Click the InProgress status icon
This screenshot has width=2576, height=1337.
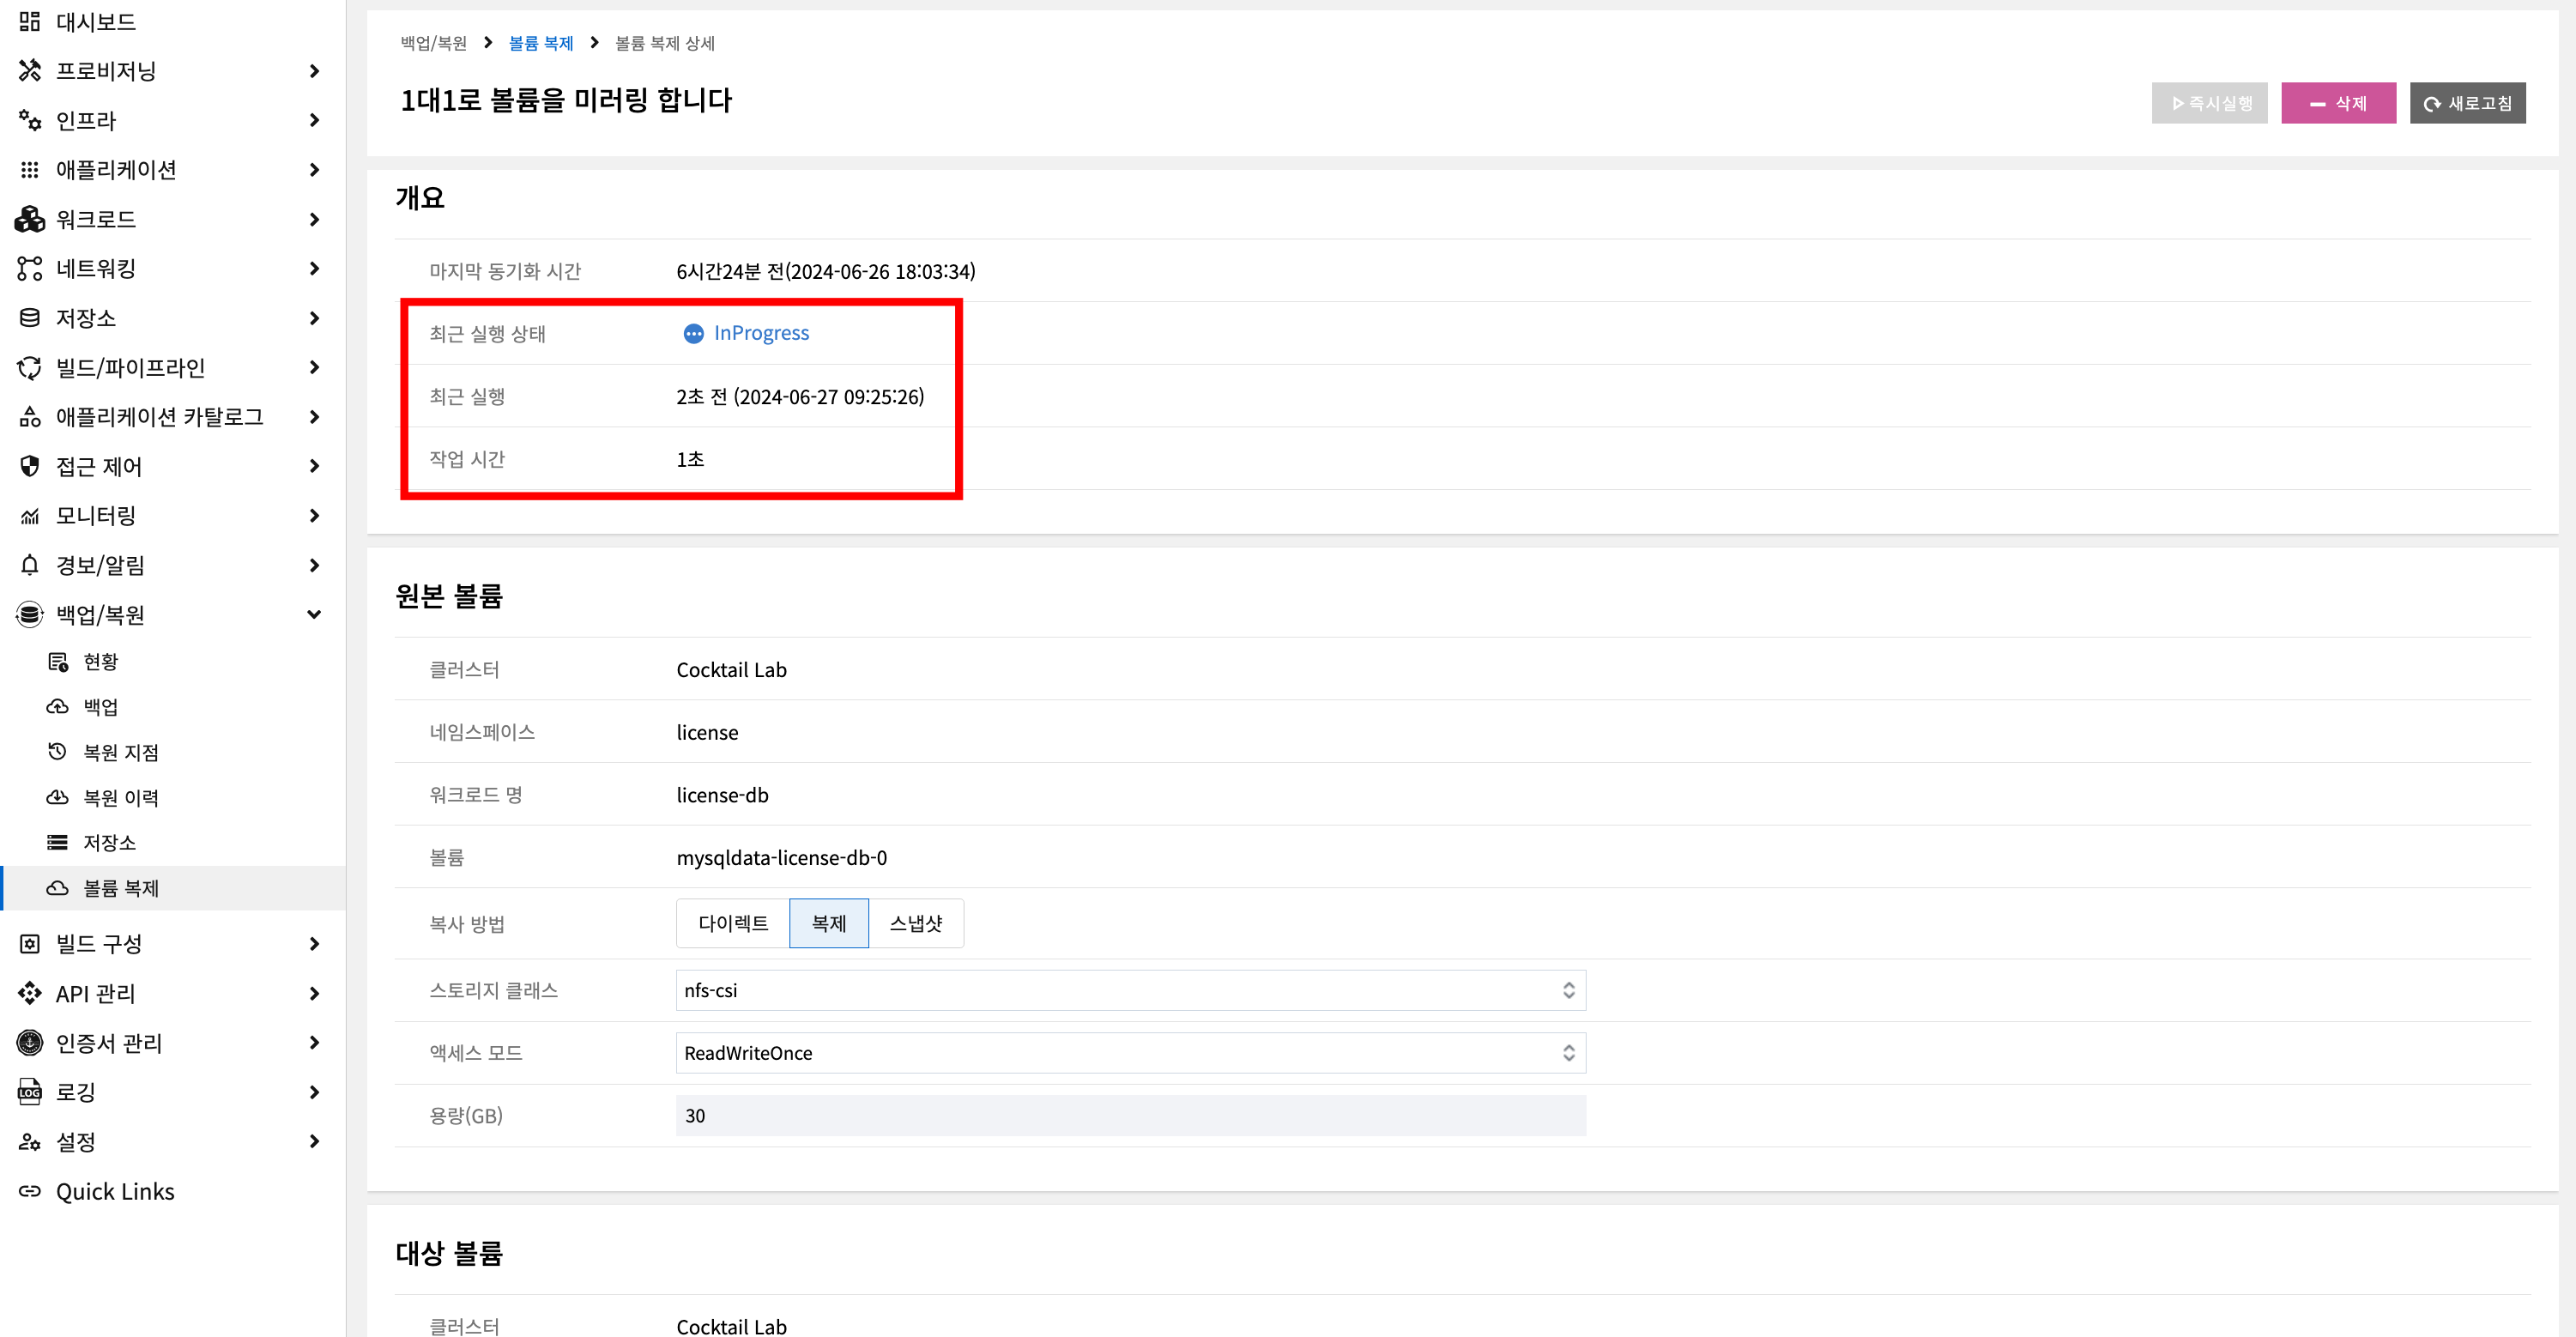693,333
